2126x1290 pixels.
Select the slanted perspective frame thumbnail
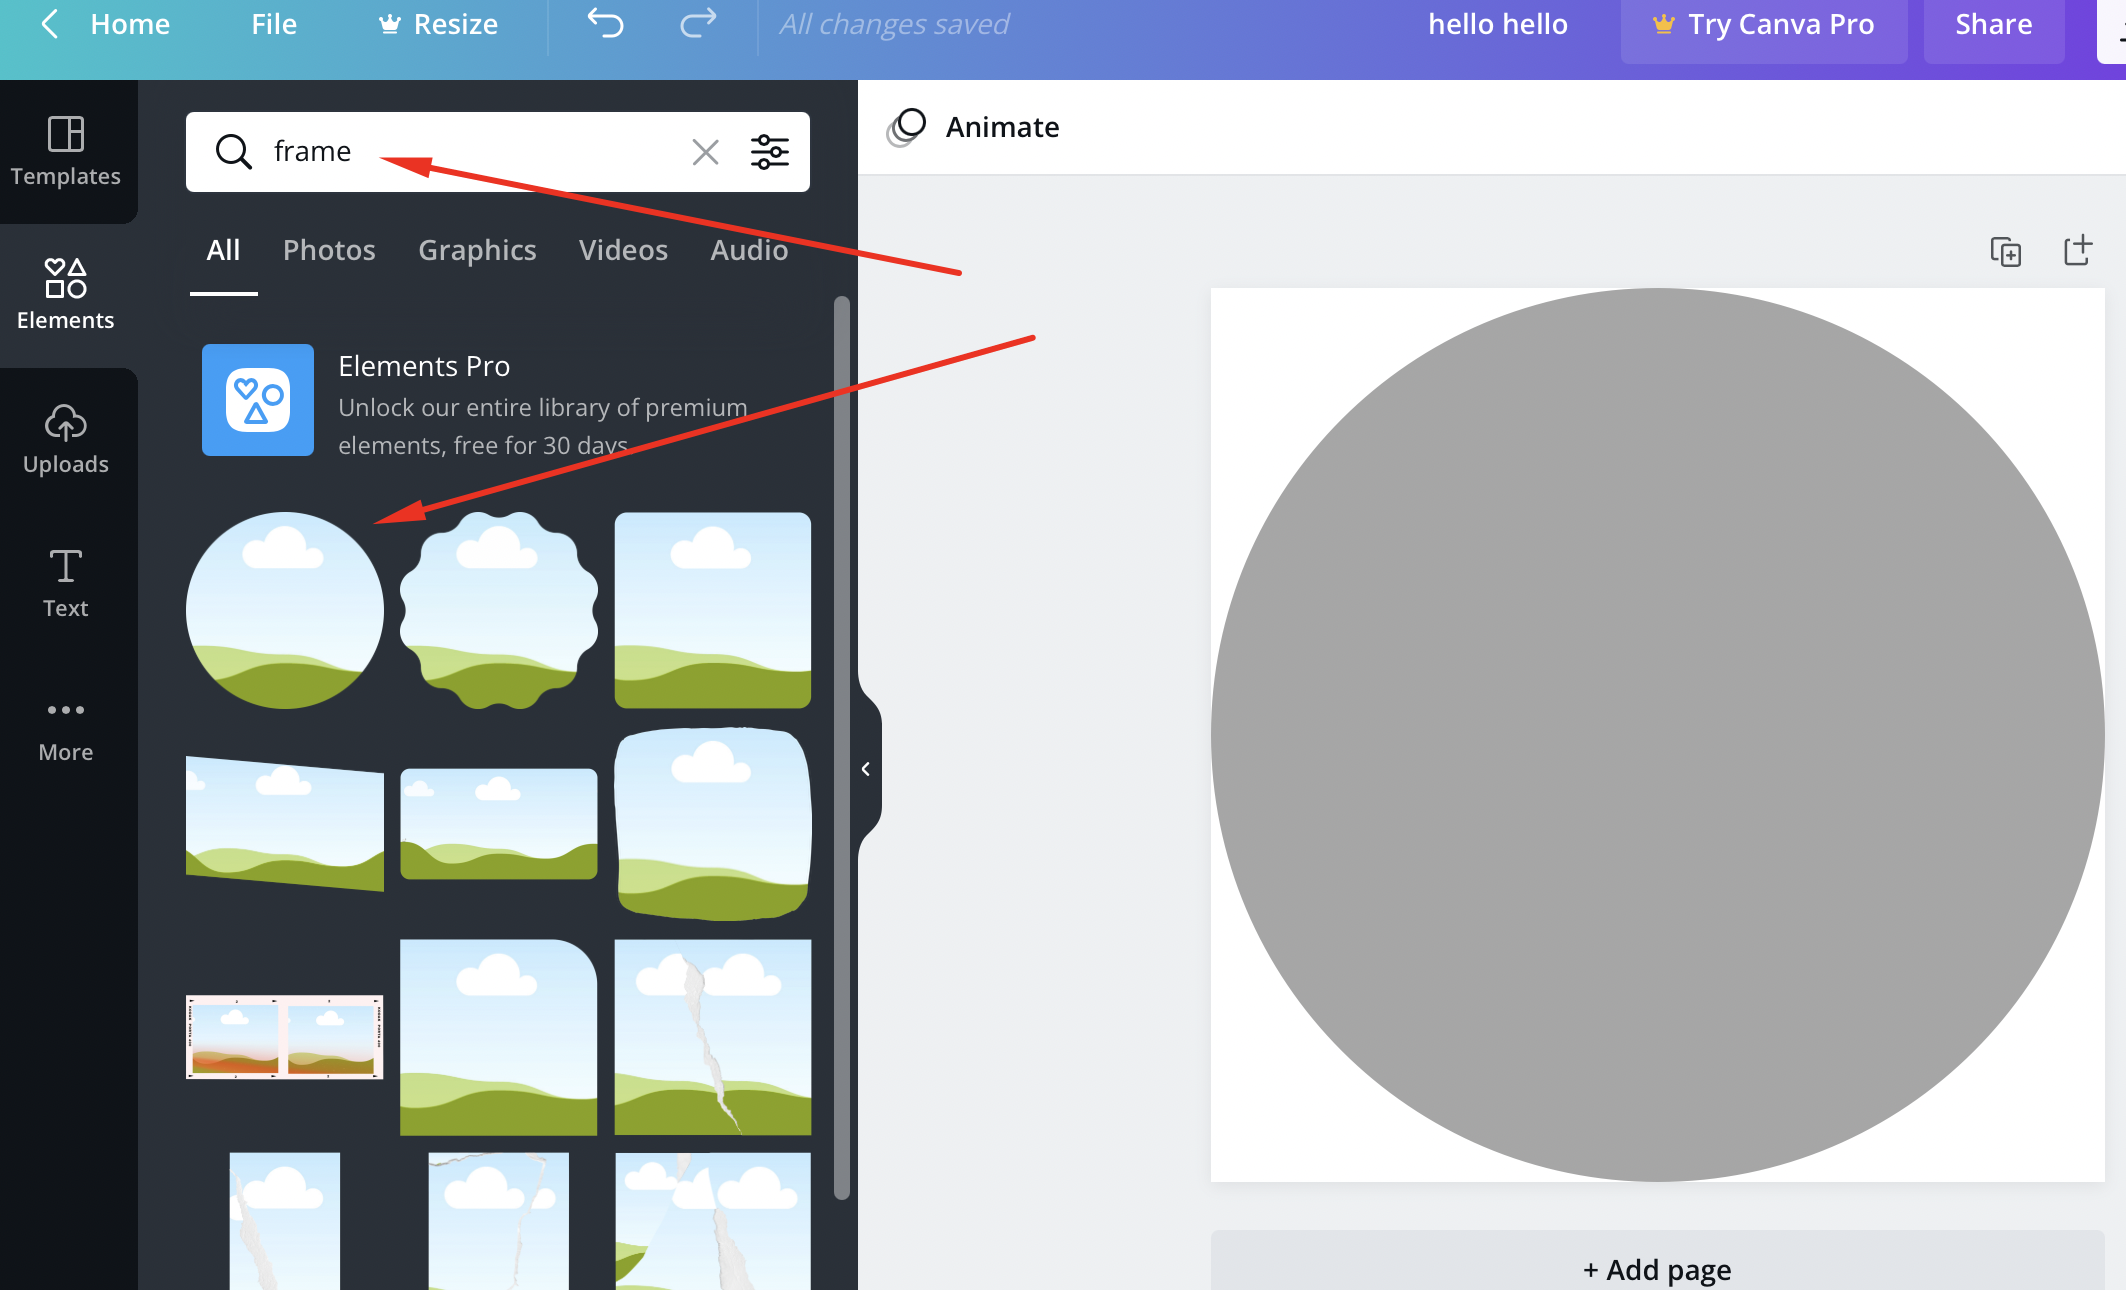point(285,824)
